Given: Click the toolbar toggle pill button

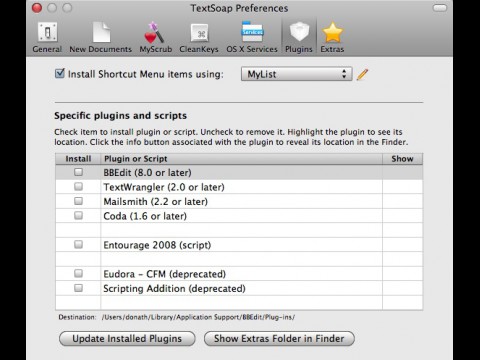Looking at the screenshot, I should point(440,8).
